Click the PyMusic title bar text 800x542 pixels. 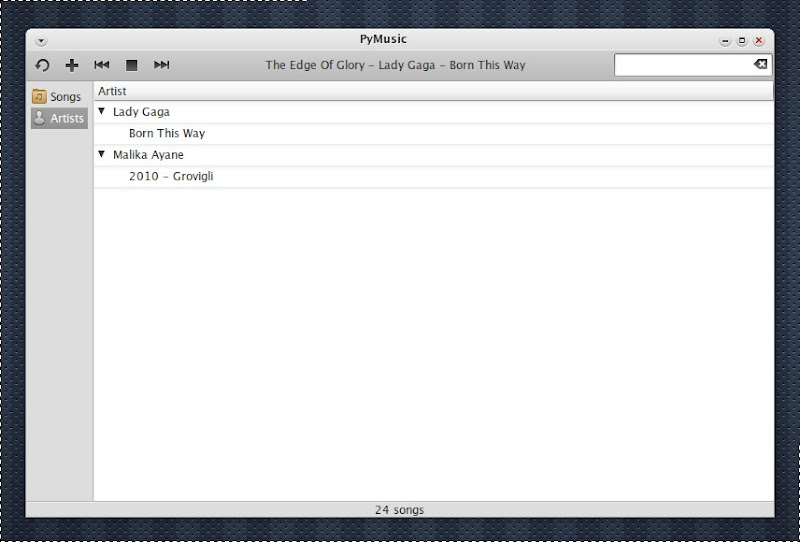click(x=383, y=39)
